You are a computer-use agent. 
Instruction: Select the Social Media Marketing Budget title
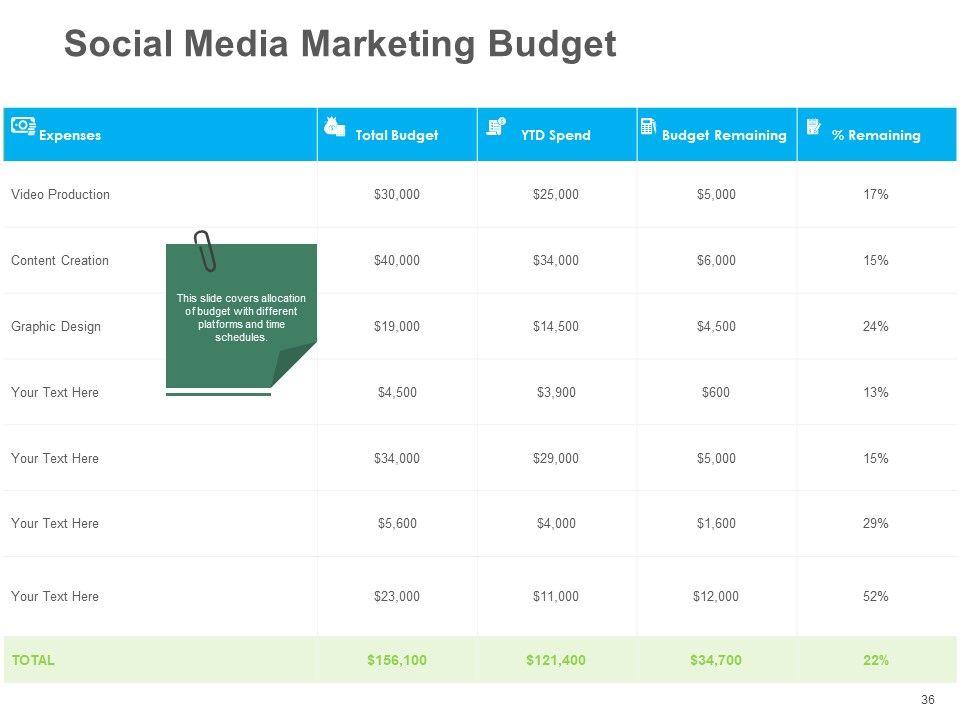click(340, 45)
